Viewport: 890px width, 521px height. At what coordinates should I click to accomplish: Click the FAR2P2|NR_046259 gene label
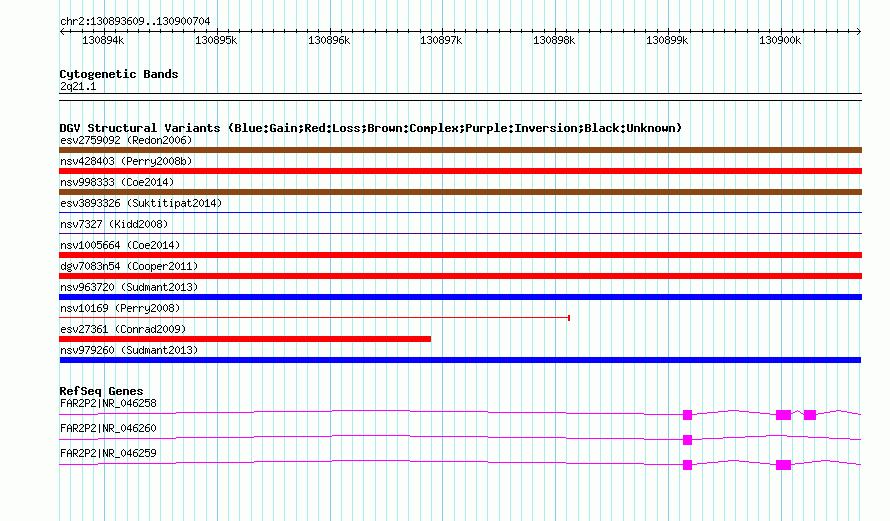point(108,453)
